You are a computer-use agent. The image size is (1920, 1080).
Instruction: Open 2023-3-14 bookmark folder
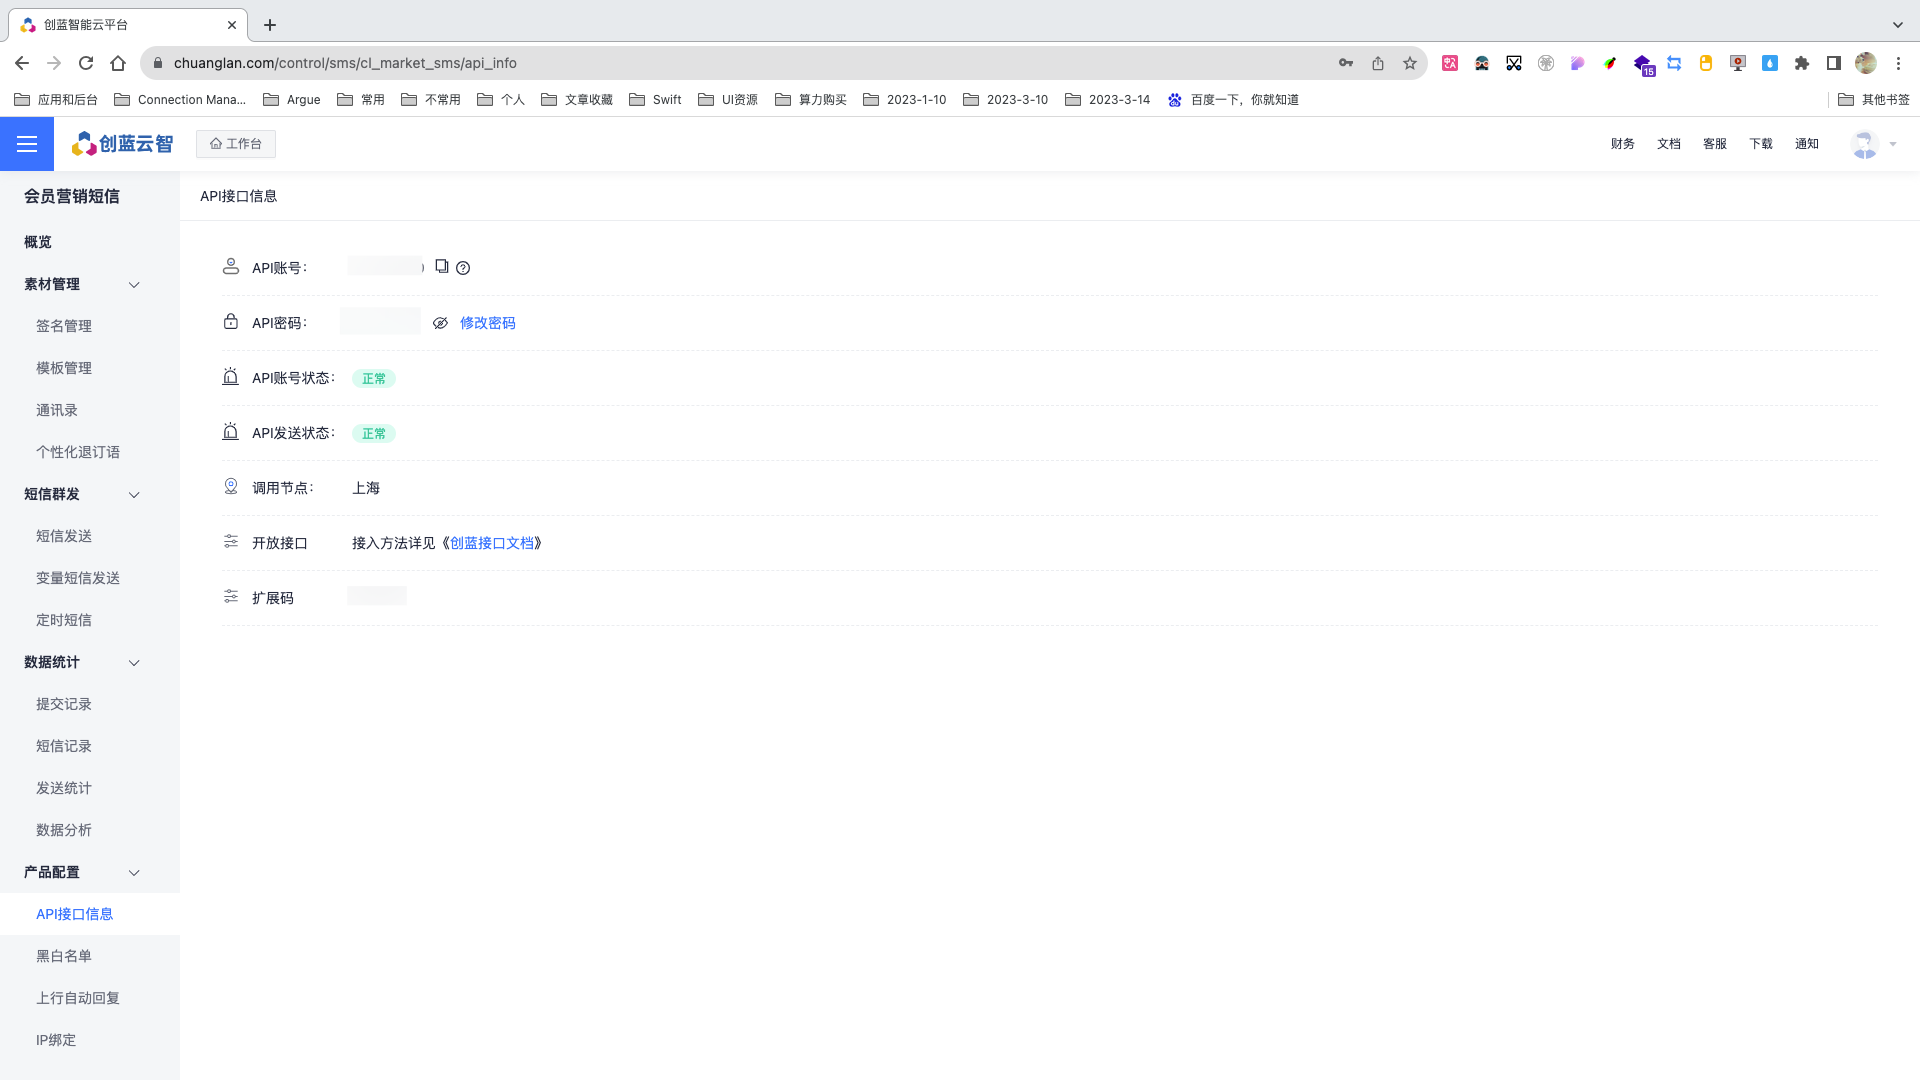1108,100
